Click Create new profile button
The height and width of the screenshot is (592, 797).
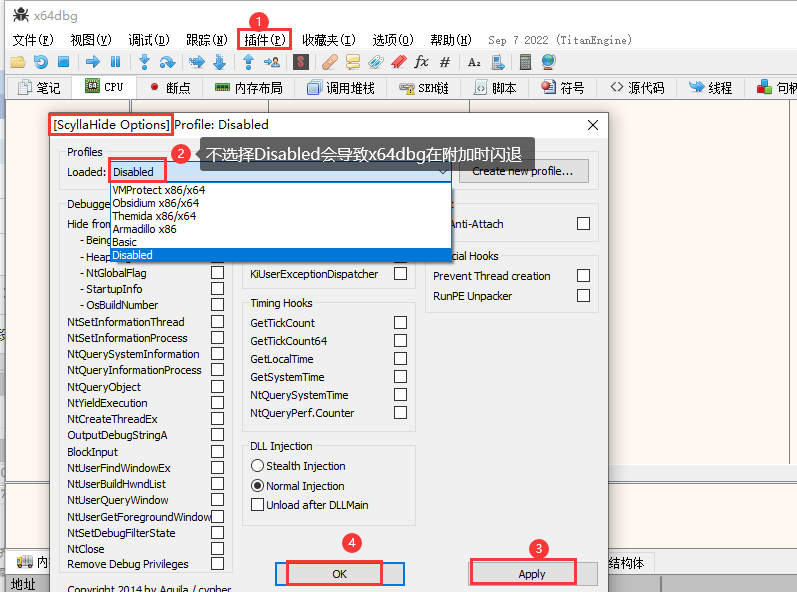pos(523,171)
